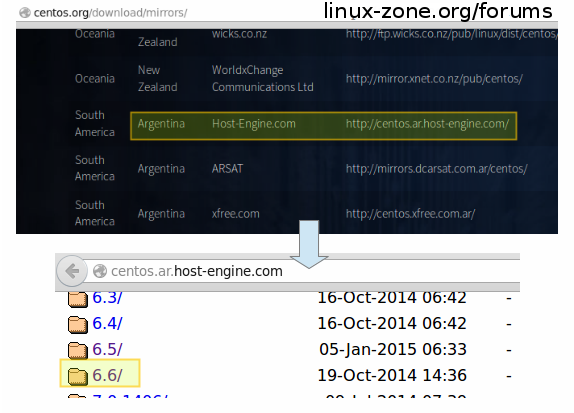574x413 pixels.
Task: Click the browser back arrow button
Action: [x=72, y=271]
